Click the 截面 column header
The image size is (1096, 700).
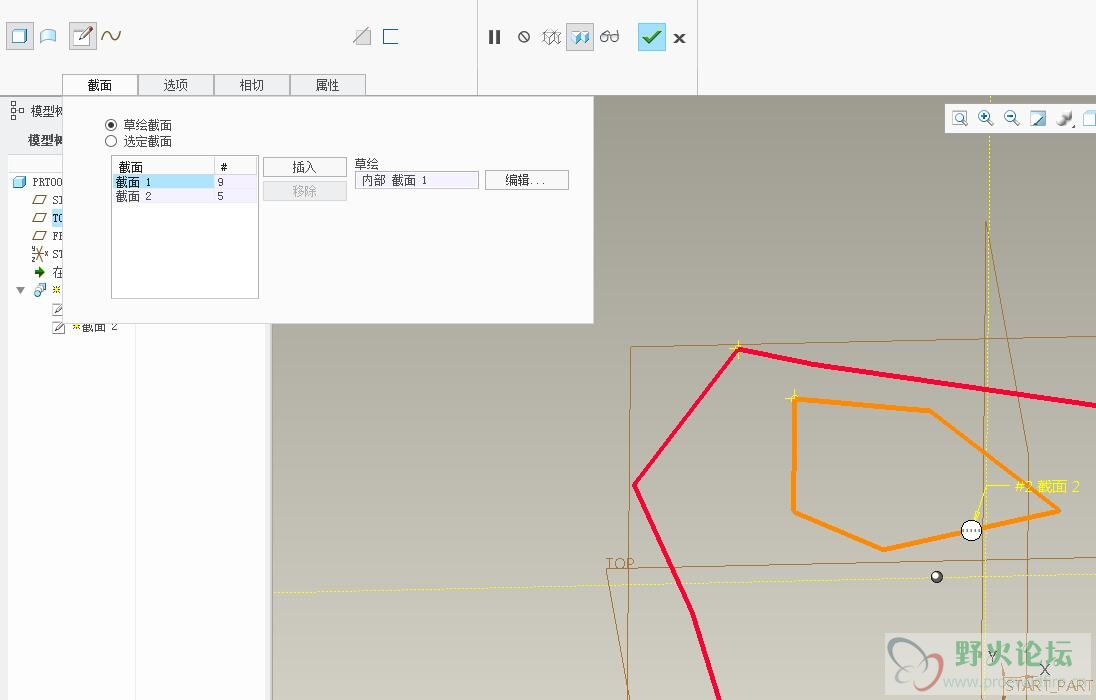tap(164, 166)
